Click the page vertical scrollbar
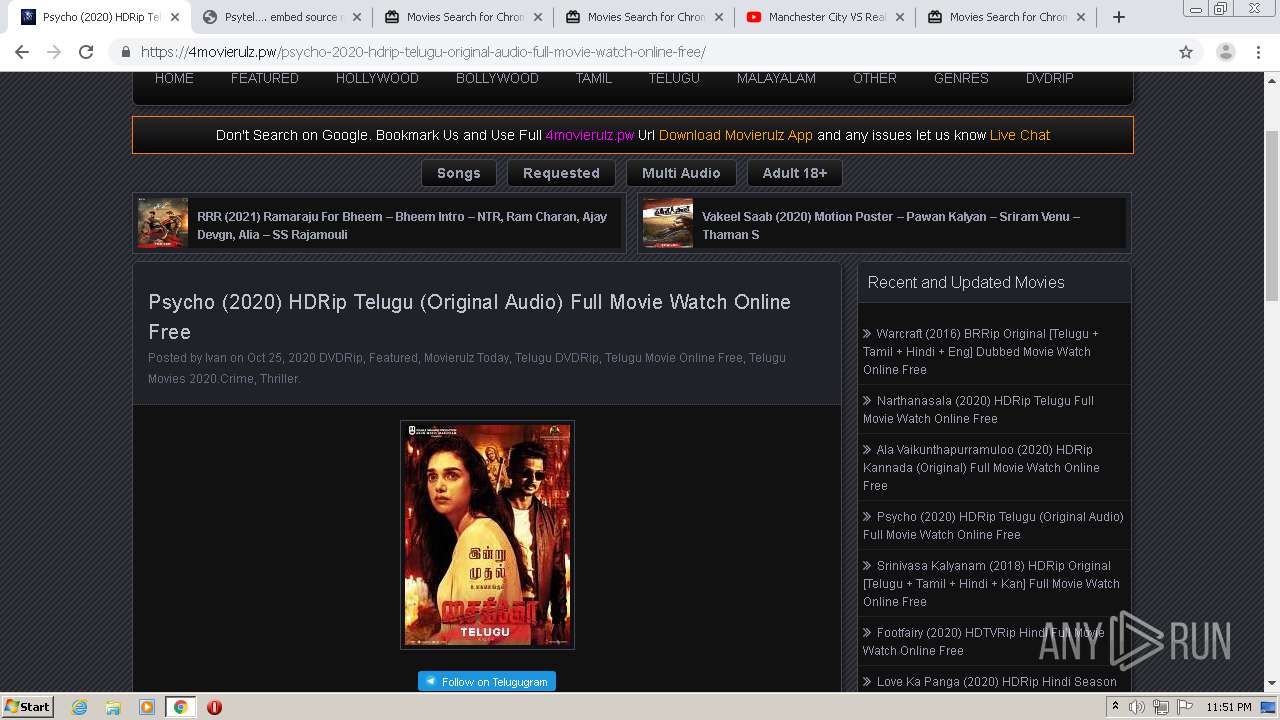1280x720 pixels. (1271, 215)
